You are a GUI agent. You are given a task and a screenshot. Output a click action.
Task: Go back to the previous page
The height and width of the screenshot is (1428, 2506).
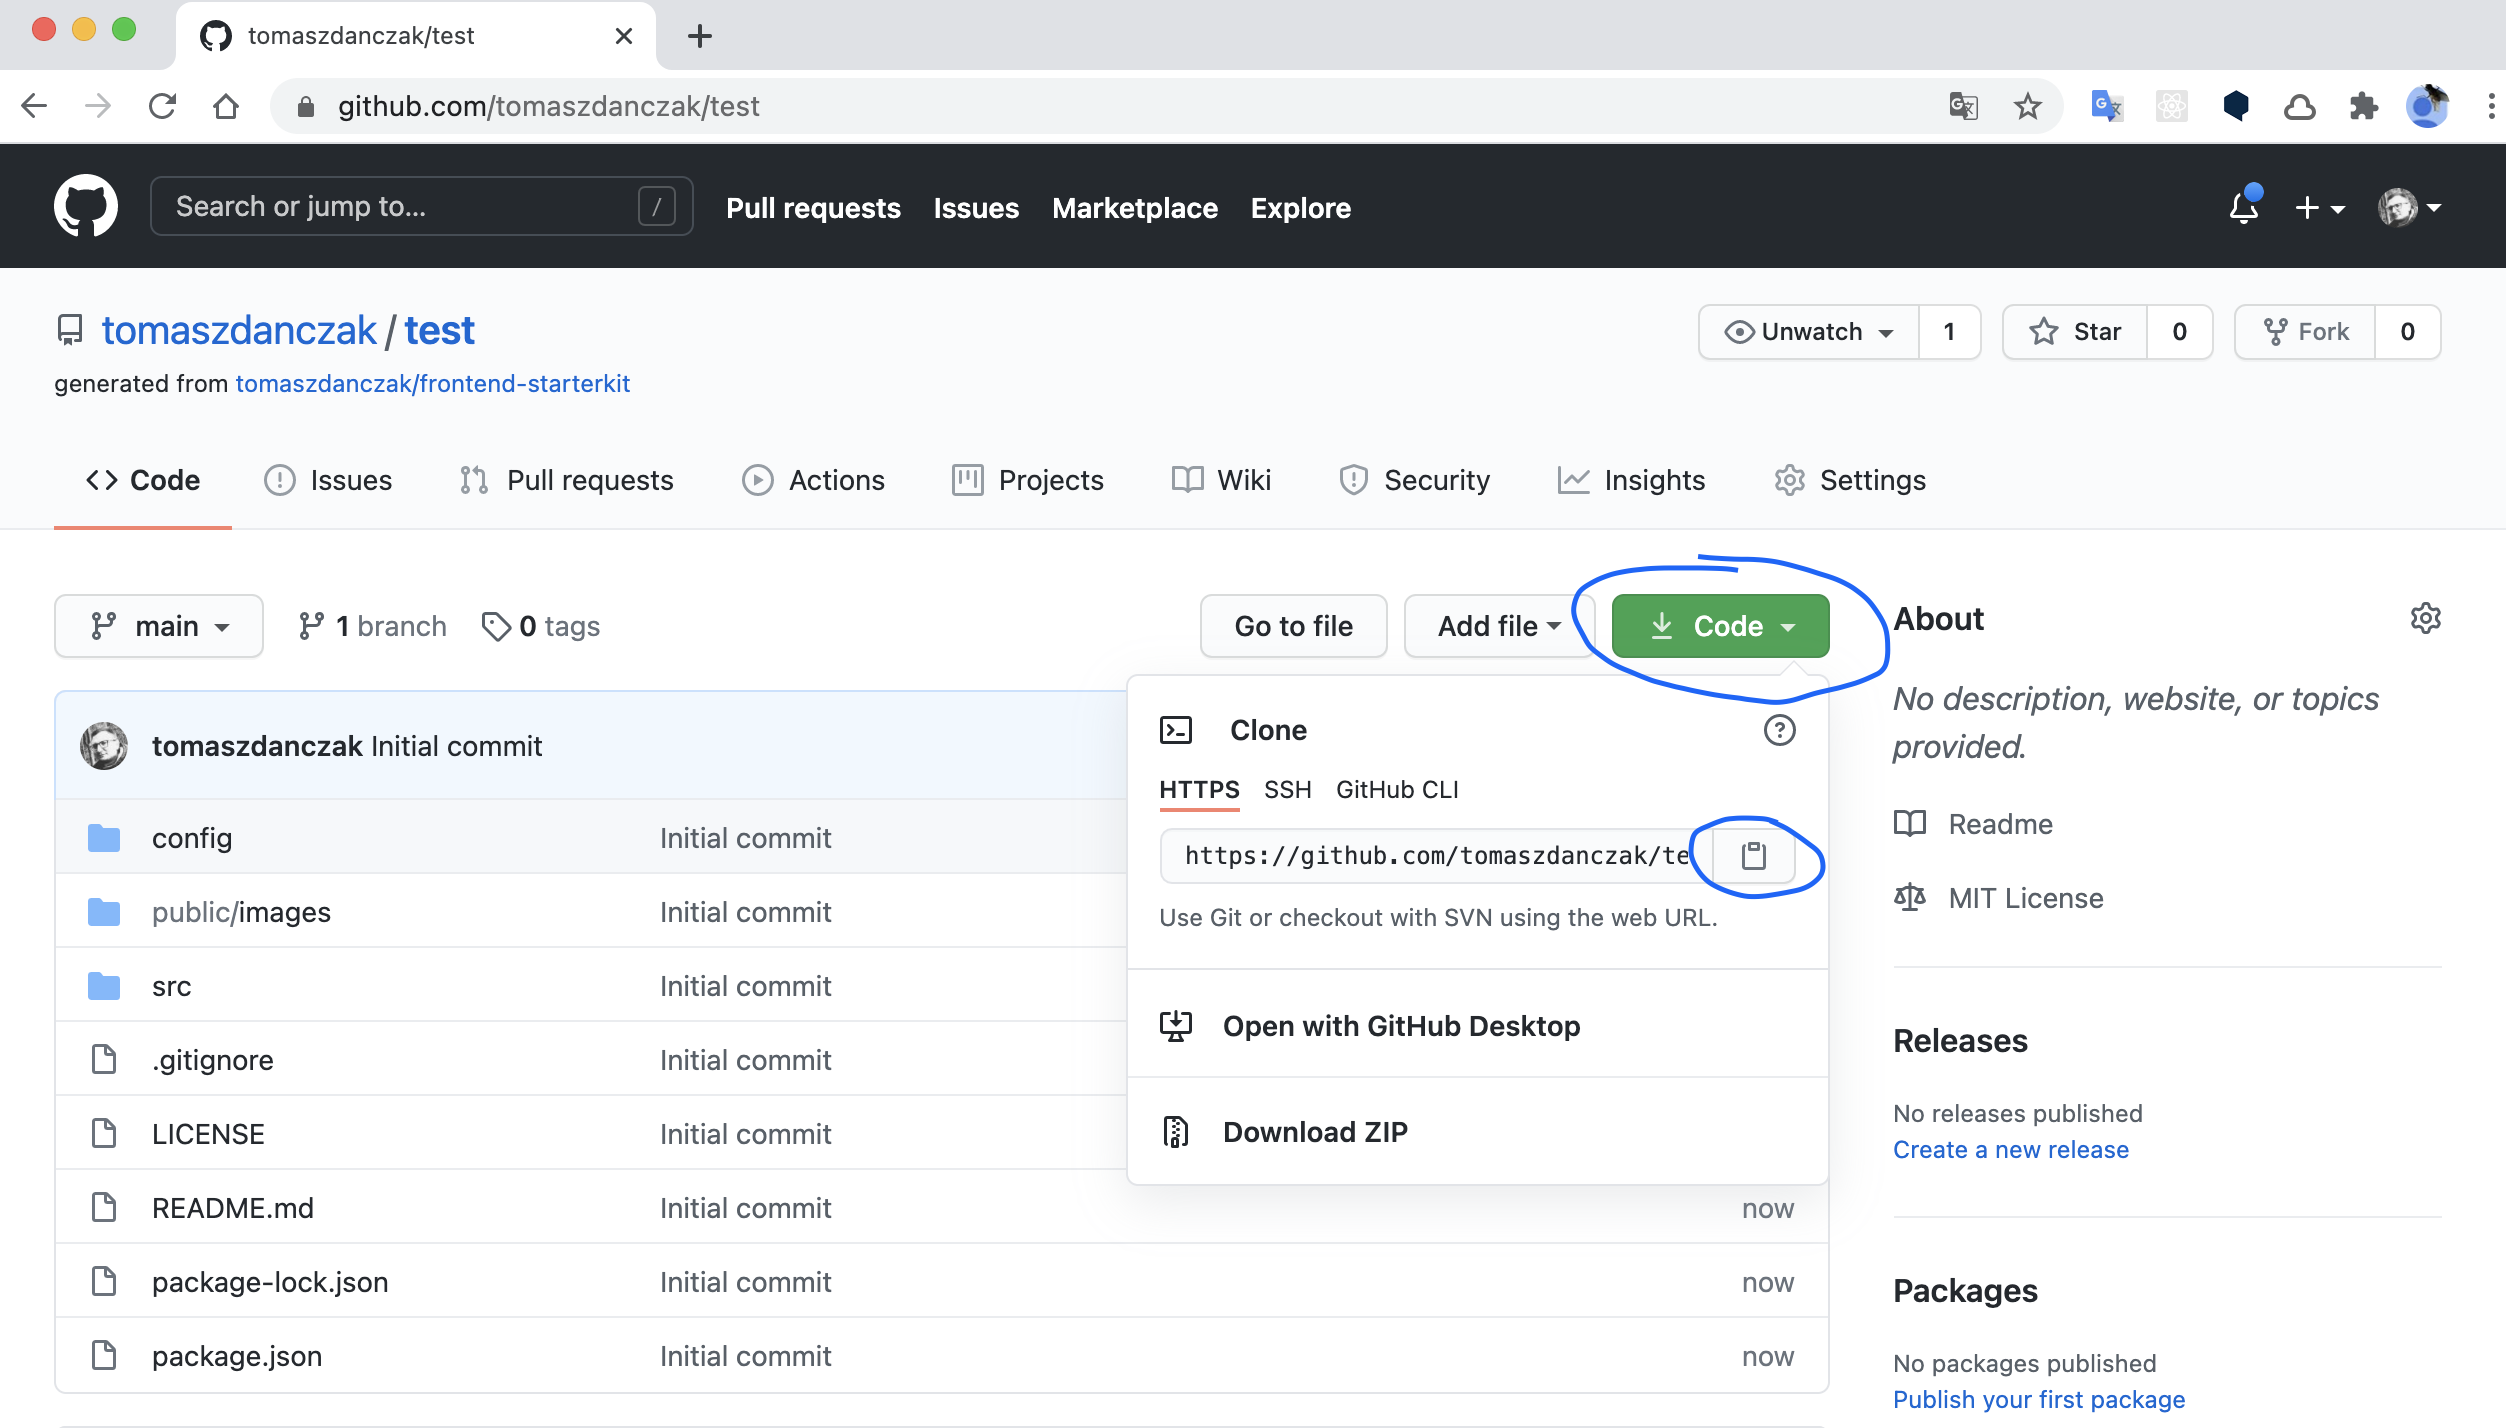(x=35, y=106)
